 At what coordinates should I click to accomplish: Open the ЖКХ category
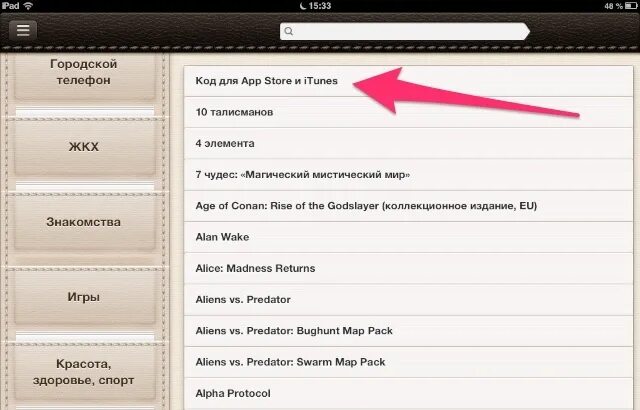[x=84, y=148]
